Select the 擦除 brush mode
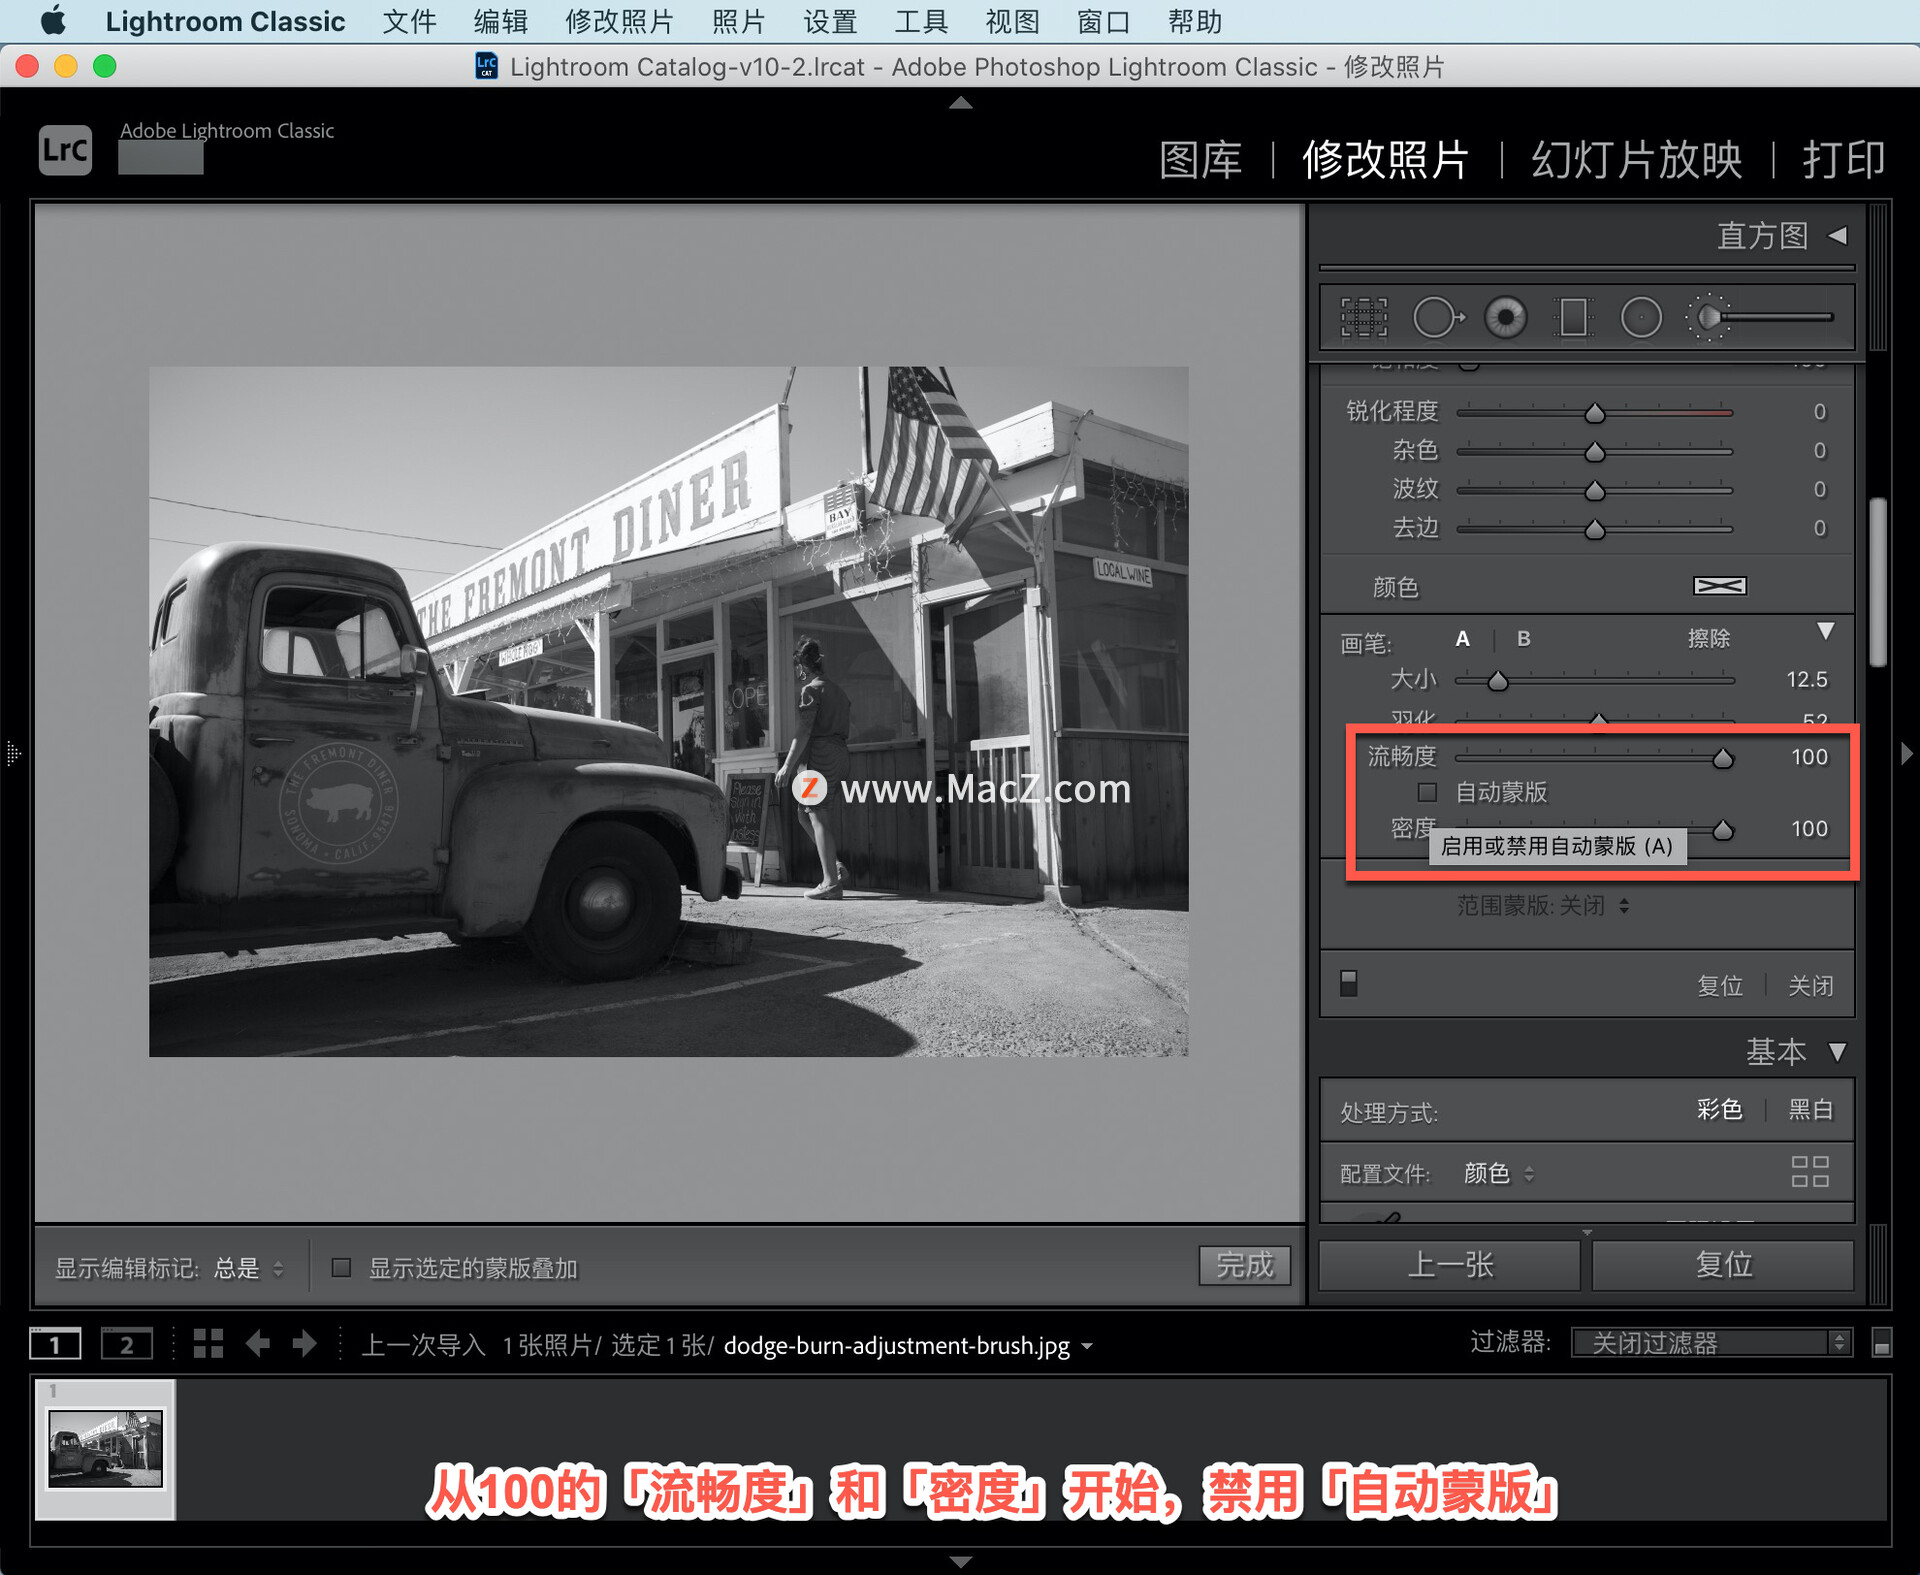 [x=1709, y=639]
